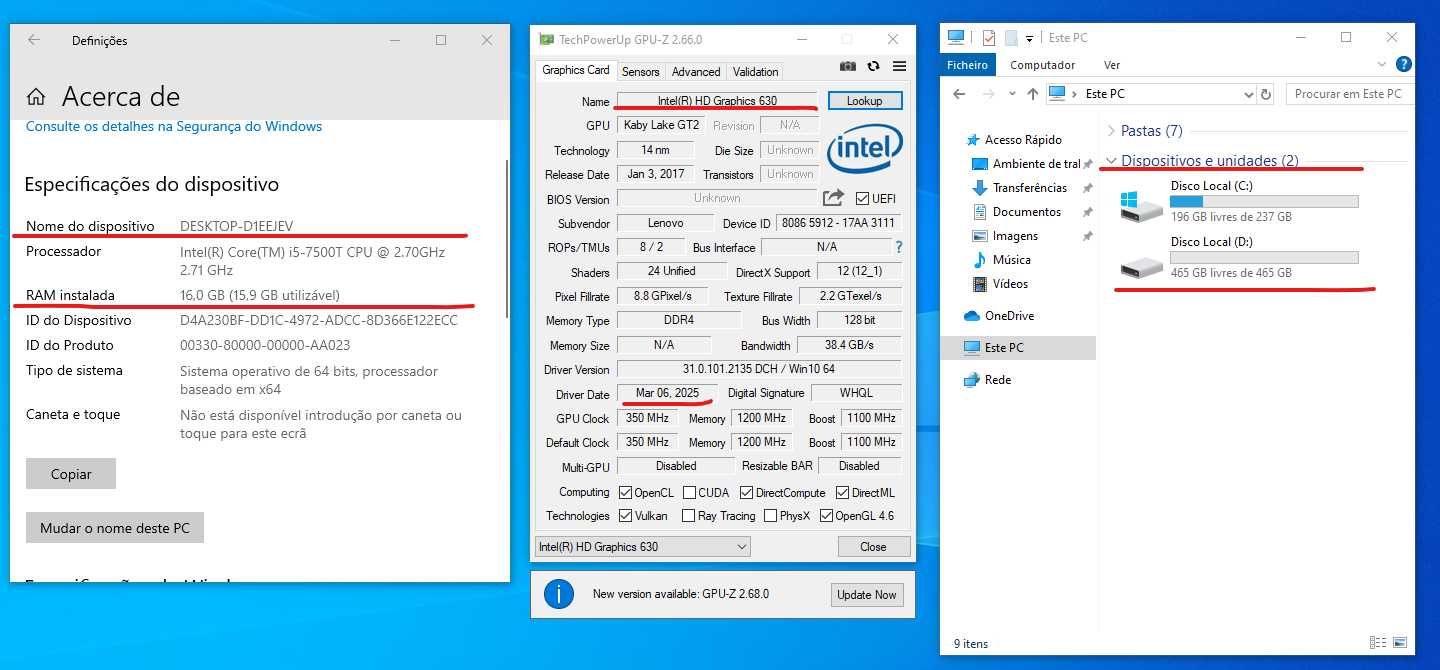The width and height of the screenshot is (1440, 670).
Task: Toggle the DirectML checkbox
Action: 843,492
